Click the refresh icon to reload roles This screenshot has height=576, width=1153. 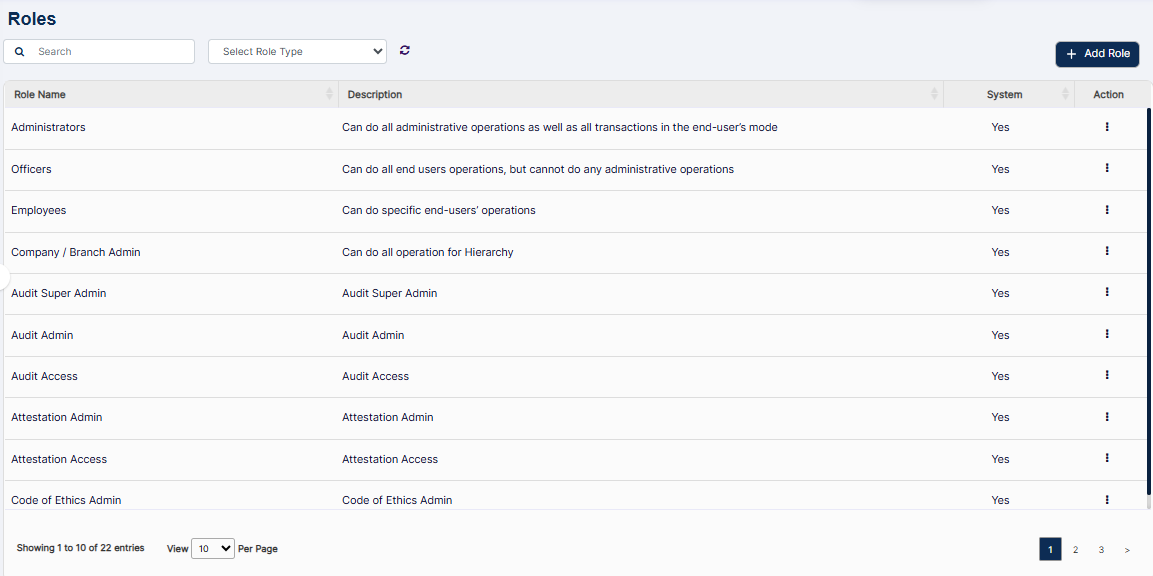coord(404,50)
